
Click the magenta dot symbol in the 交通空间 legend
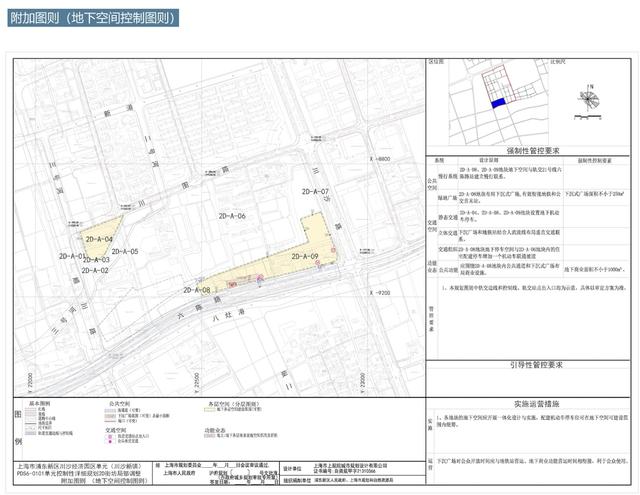[110, 441]
